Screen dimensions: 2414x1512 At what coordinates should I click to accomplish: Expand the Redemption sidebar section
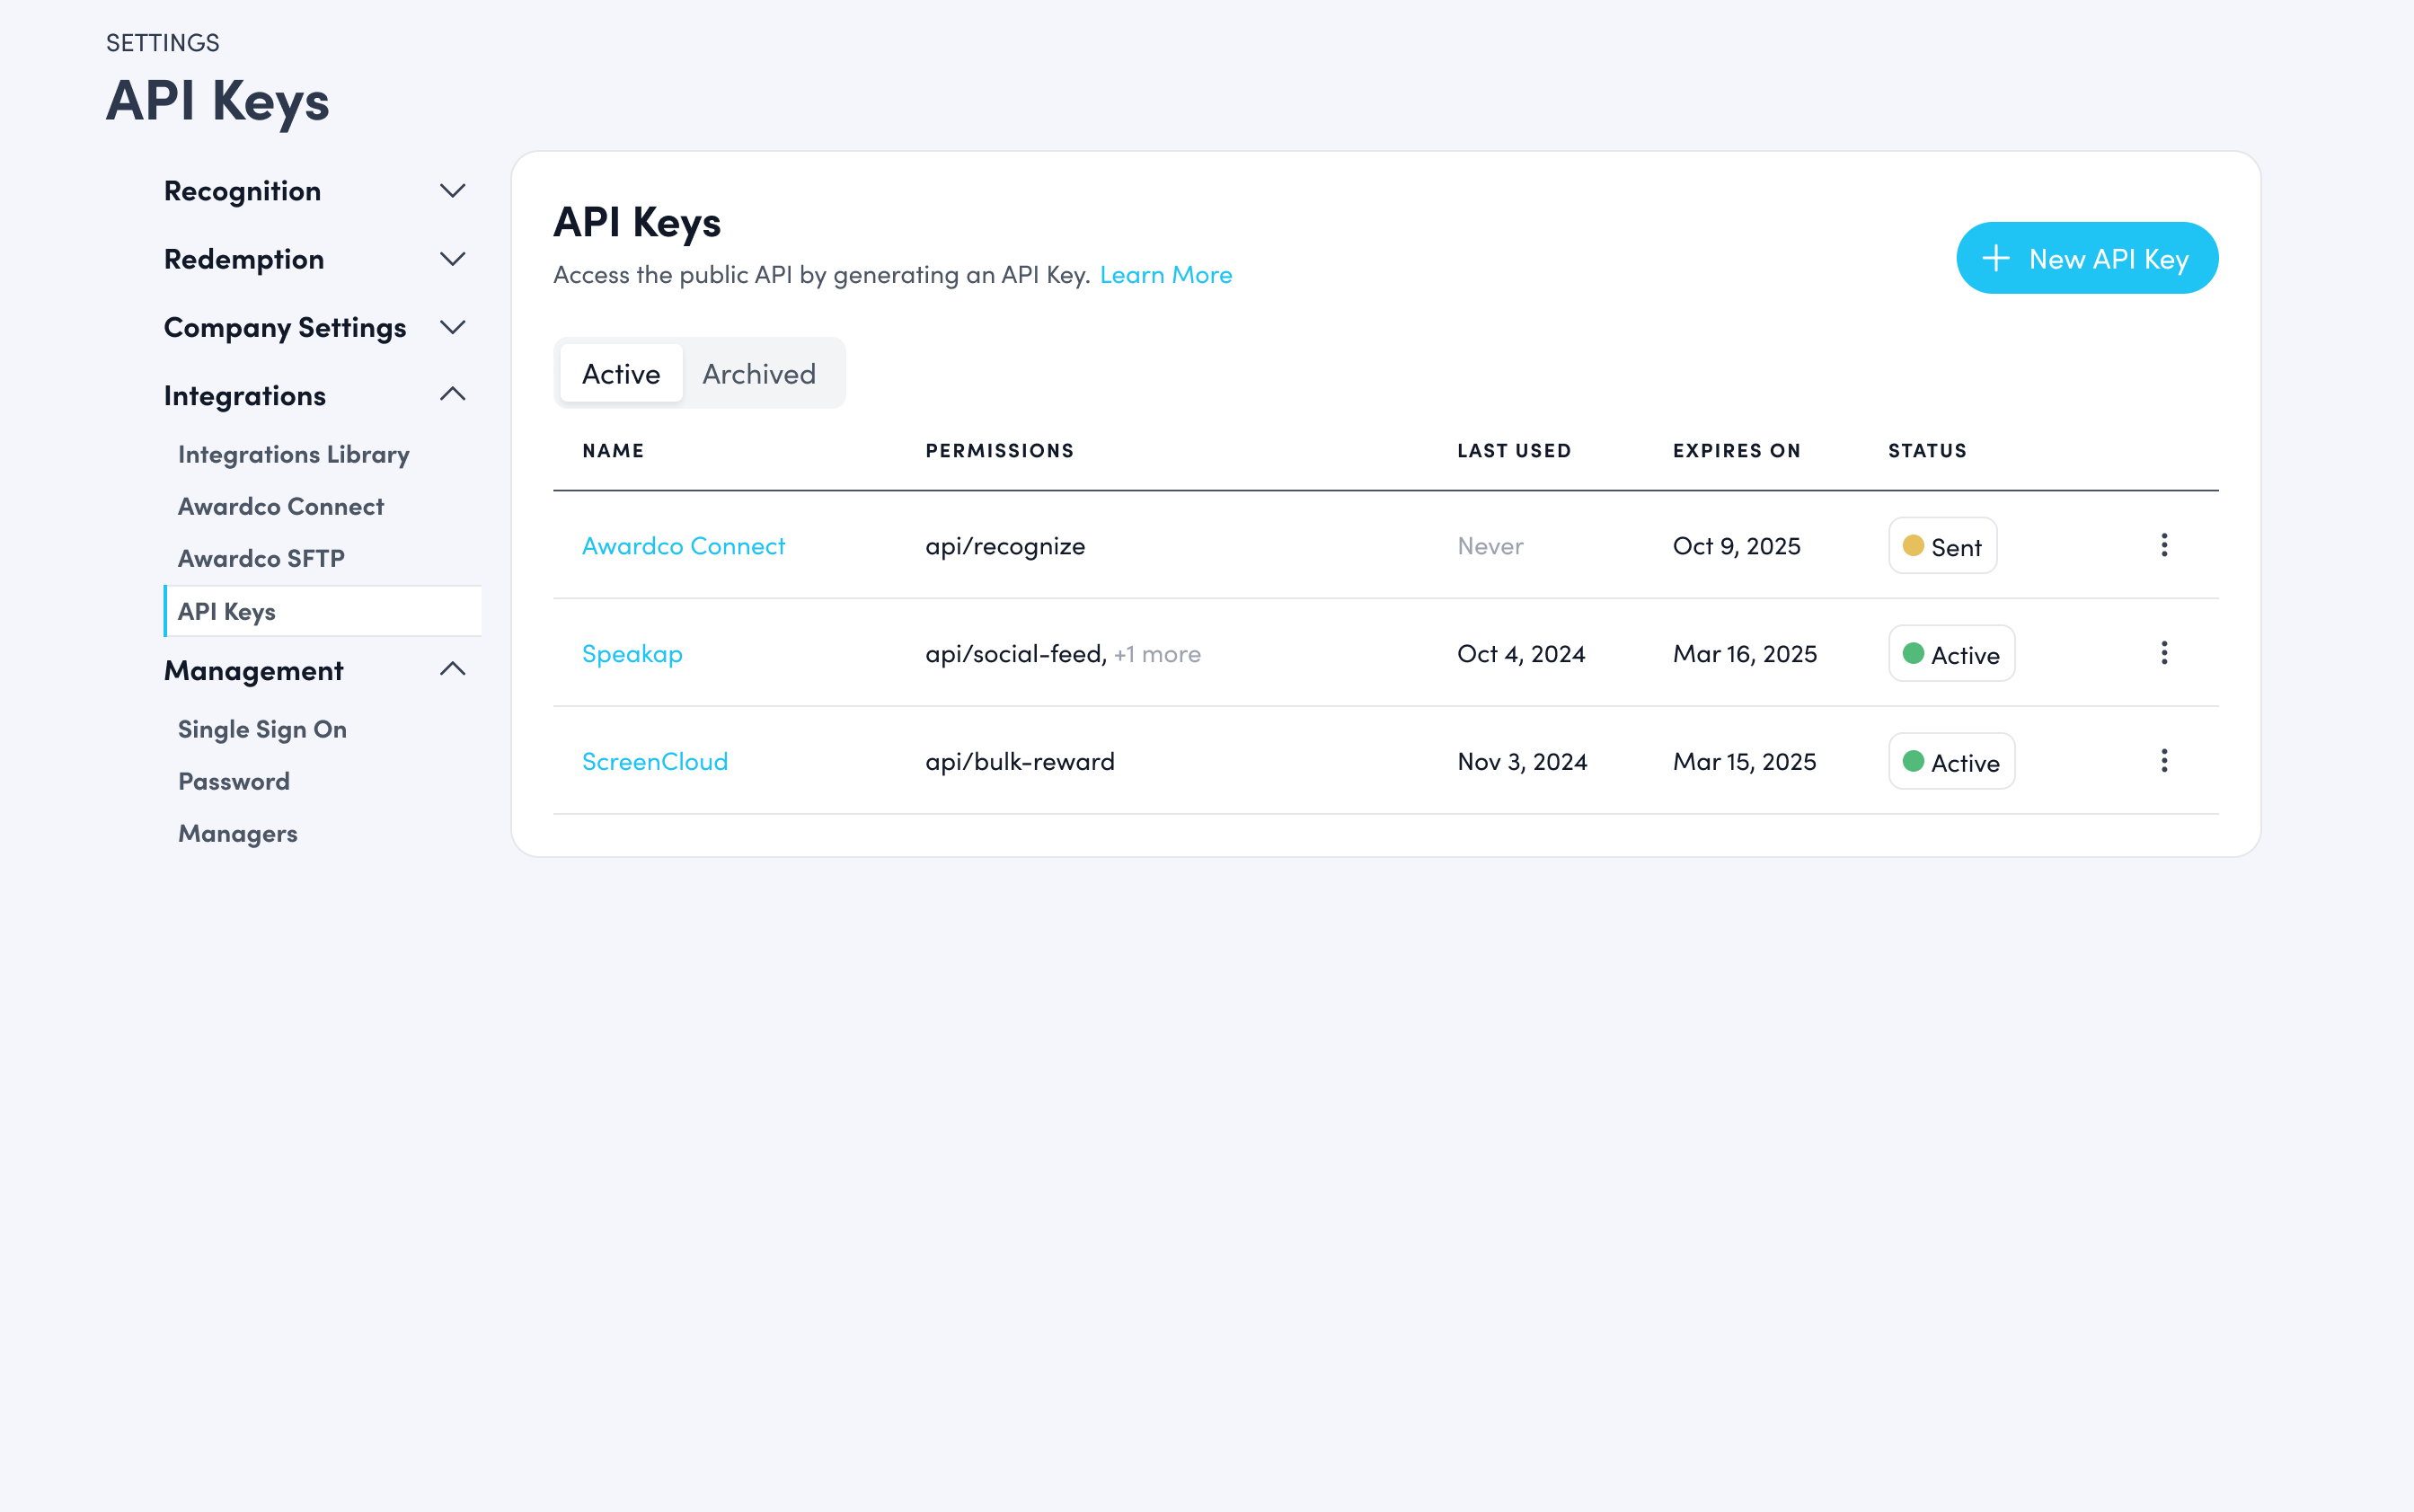click(452, 259)
